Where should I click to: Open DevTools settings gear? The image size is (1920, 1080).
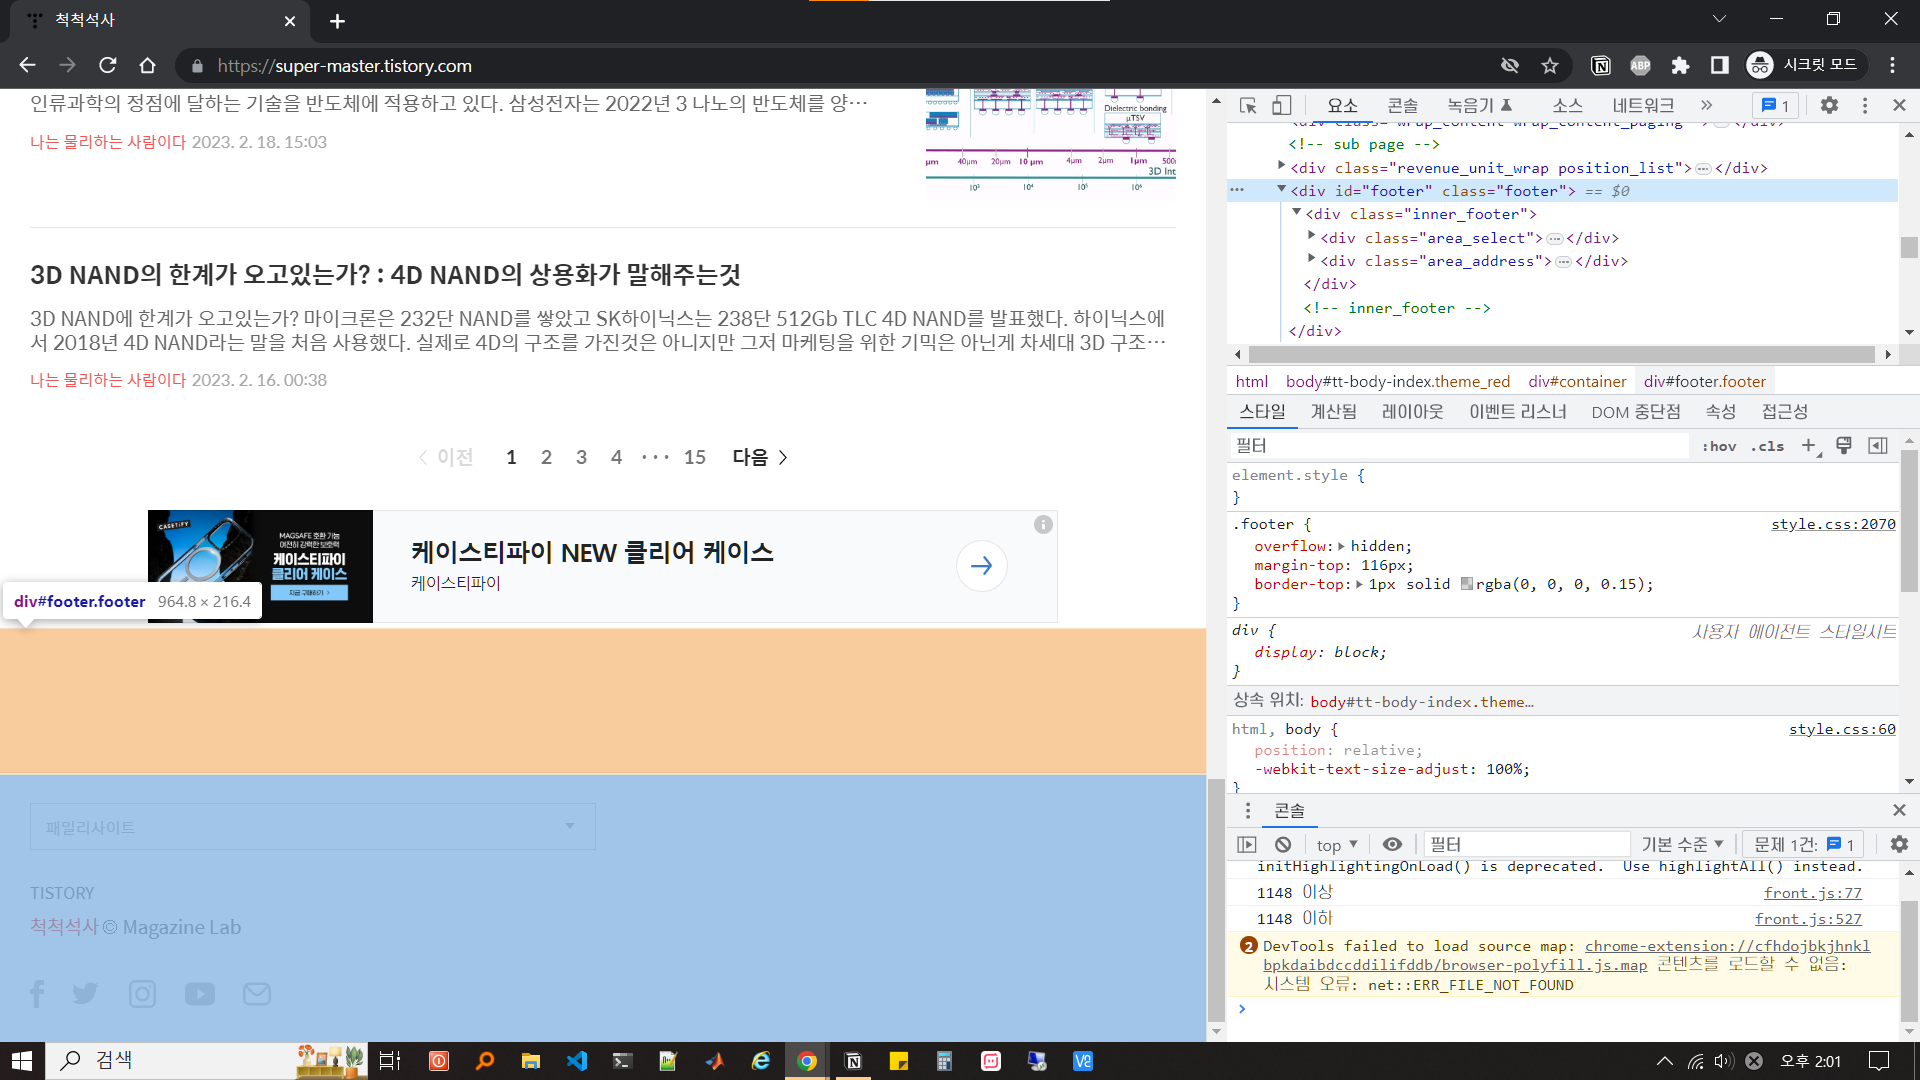coord(1829,105)
